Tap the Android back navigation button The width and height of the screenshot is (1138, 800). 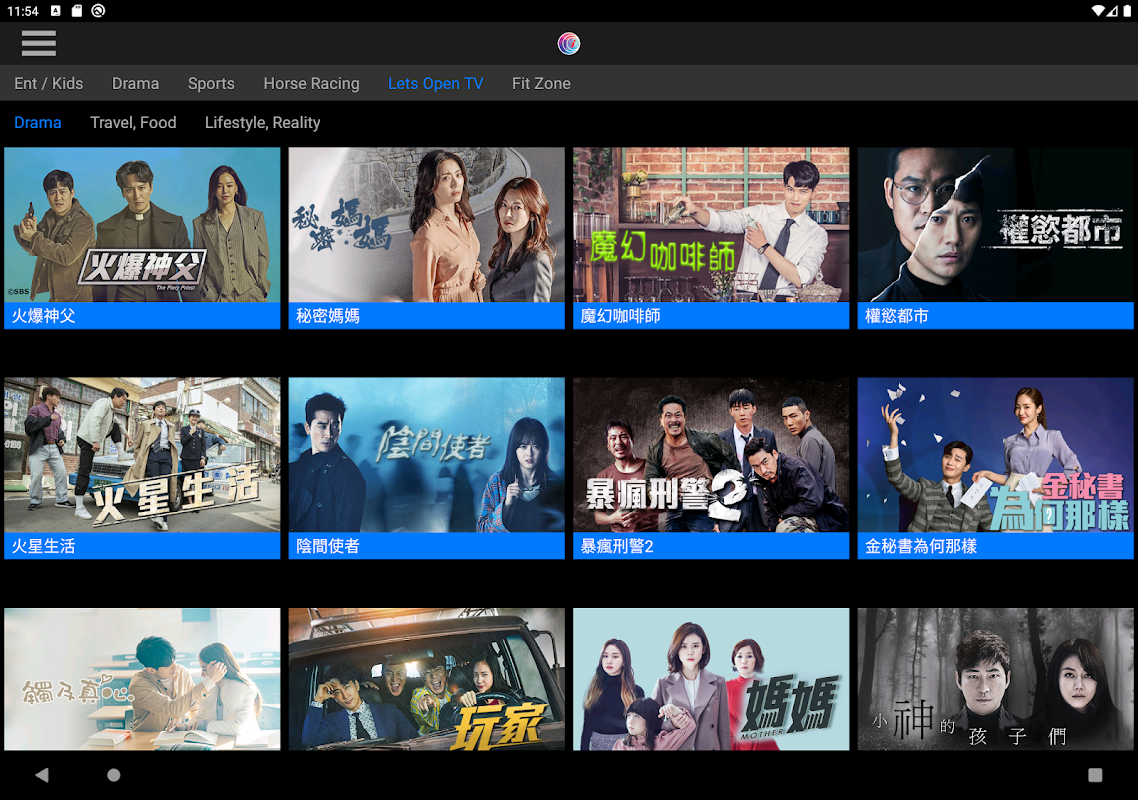coord(42,775)
